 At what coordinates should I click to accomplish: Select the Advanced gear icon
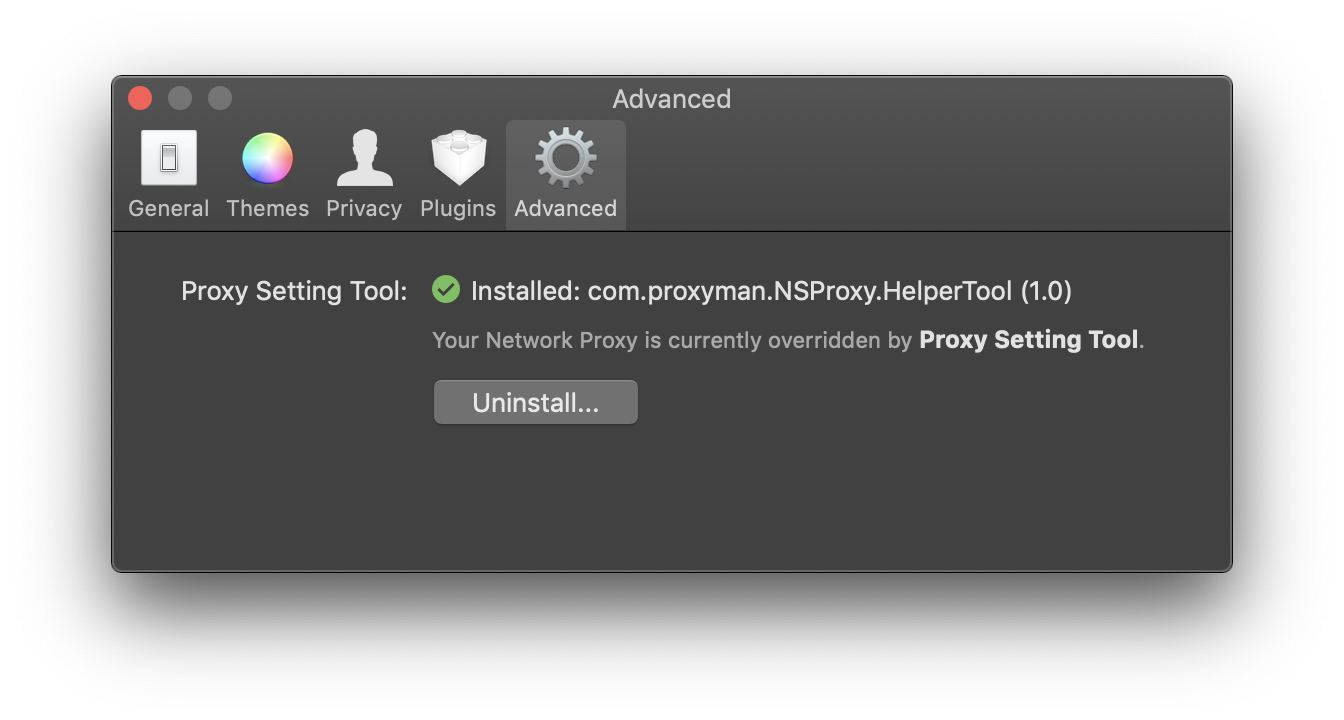coord(566,158)
